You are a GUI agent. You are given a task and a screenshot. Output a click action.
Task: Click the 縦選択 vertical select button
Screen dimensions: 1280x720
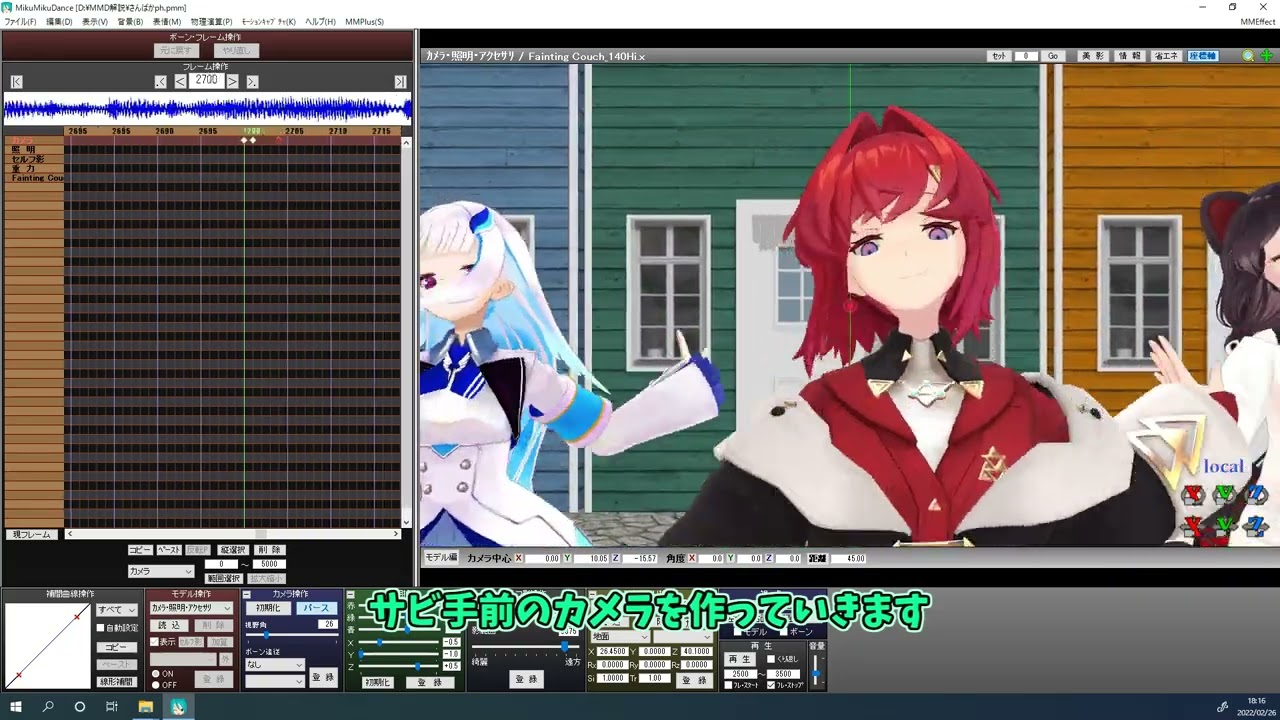[x=232, y=550]
